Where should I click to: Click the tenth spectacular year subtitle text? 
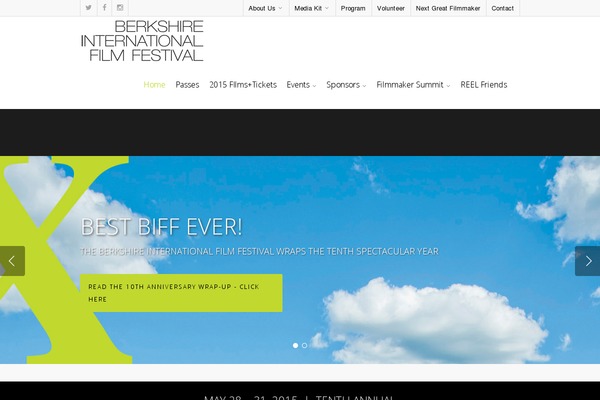pos(259,251)
